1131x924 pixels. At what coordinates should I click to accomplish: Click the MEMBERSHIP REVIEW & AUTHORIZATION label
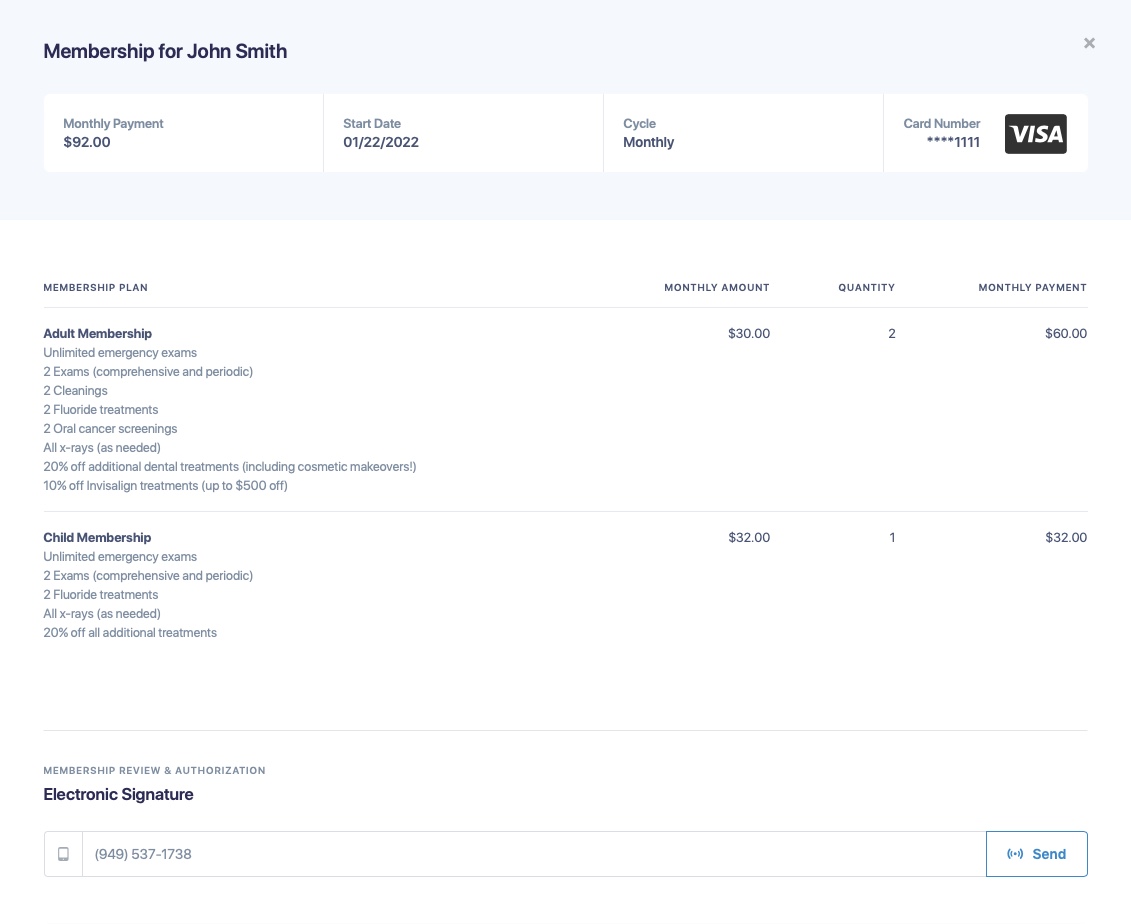[x=154, y=770]
